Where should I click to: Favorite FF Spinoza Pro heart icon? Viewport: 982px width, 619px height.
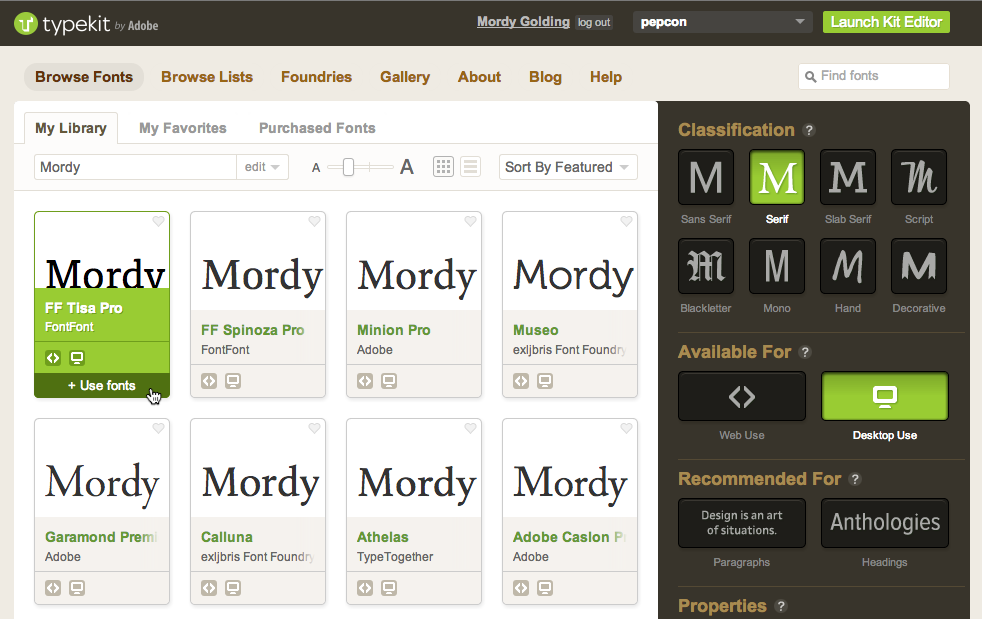314,221
